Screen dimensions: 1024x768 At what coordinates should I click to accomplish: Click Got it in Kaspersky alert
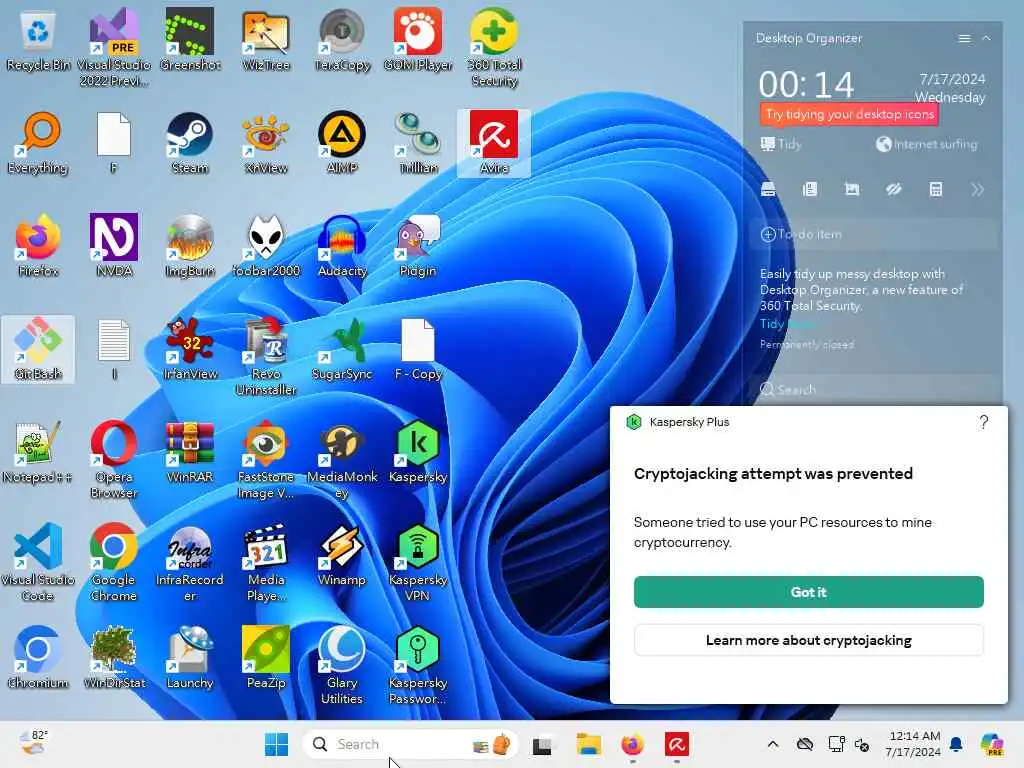pos(808,592)
